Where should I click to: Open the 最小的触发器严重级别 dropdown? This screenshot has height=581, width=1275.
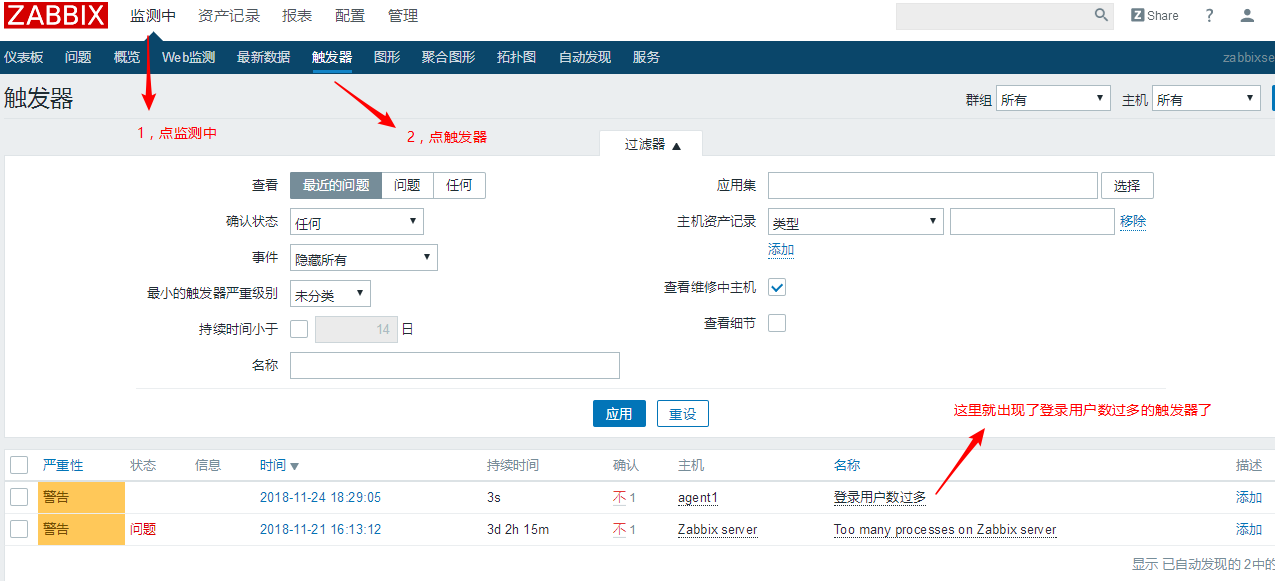[x=330, y=294]
